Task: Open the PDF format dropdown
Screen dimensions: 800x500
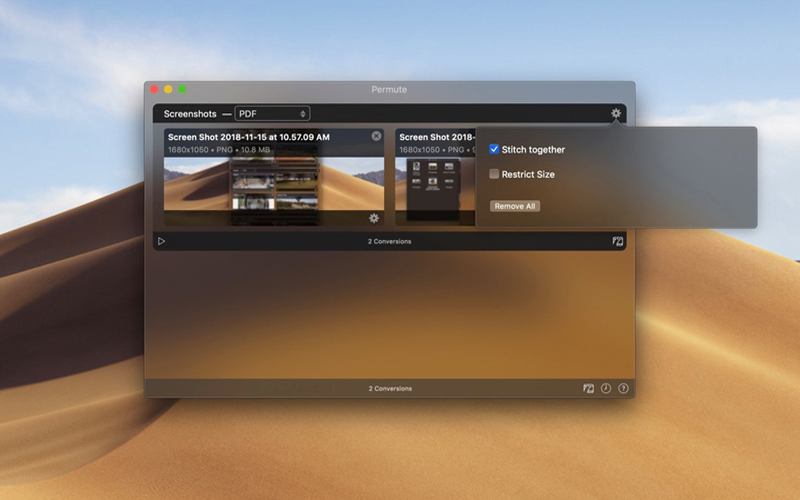Action: point(272,113)
